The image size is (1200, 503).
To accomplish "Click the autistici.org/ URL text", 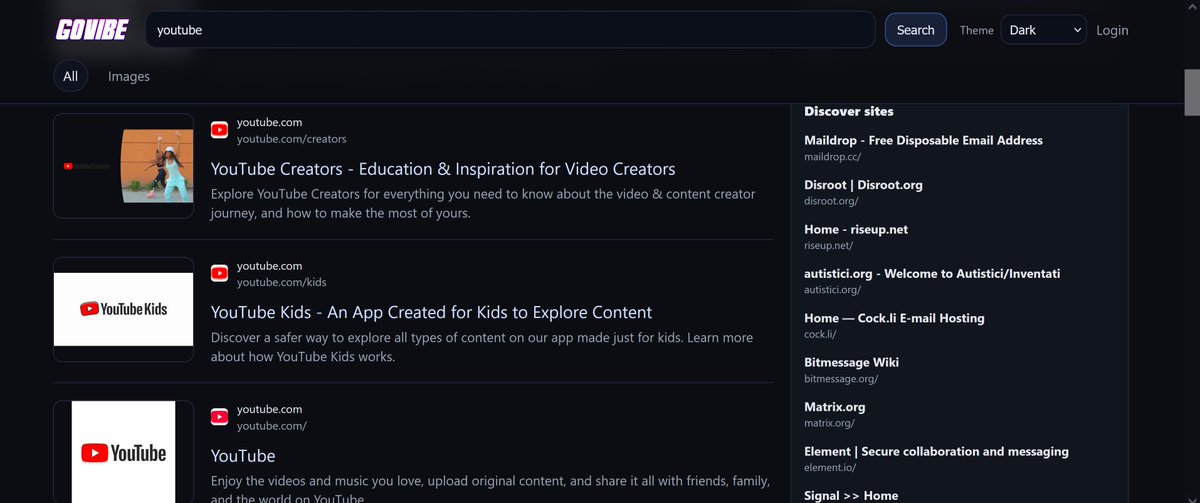I will tap(832, 290).
